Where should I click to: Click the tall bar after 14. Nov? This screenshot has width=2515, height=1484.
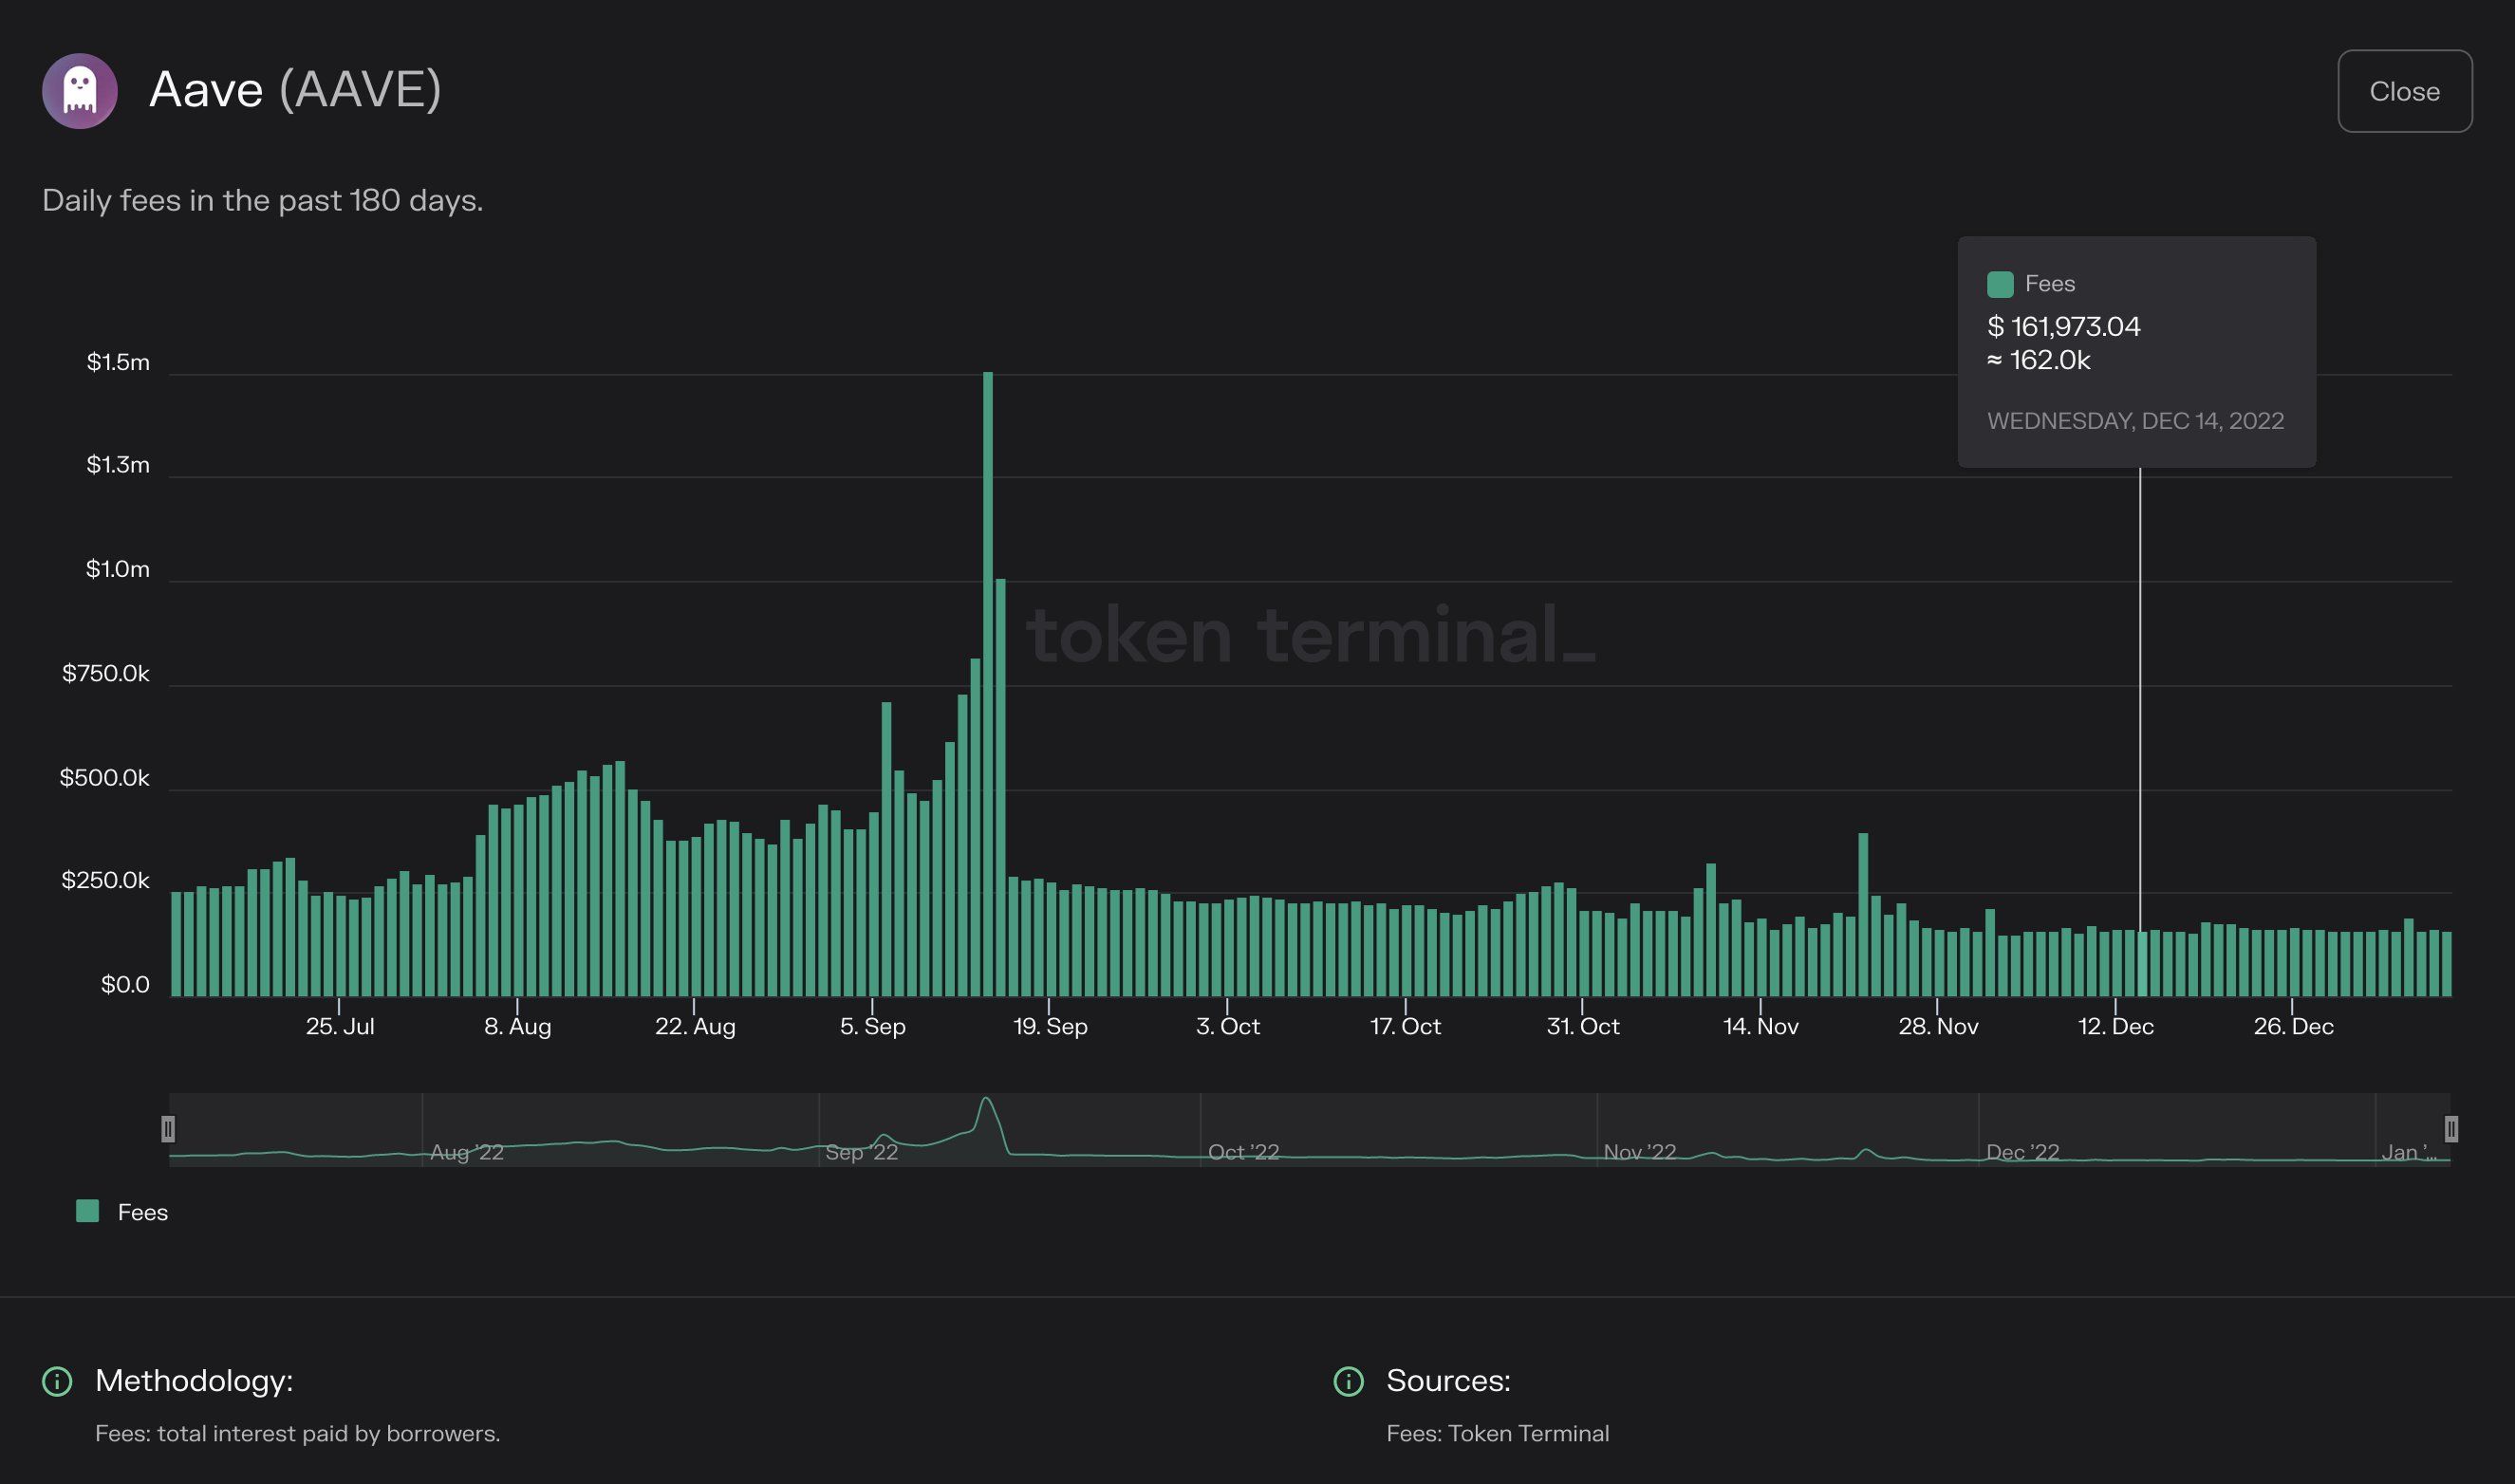1863,914
